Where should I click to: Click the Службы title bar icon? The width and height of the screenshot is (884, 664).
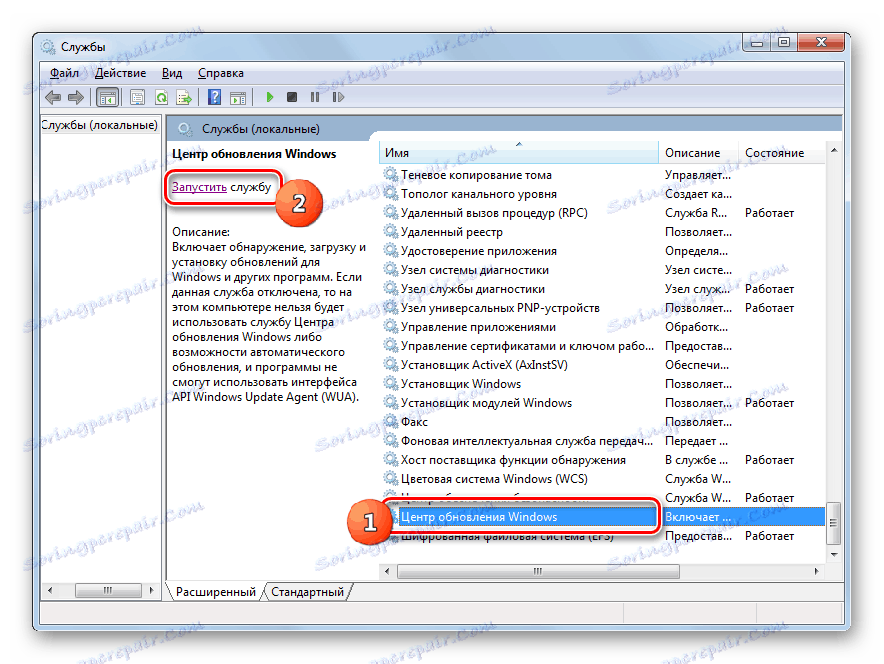[48, 46]
